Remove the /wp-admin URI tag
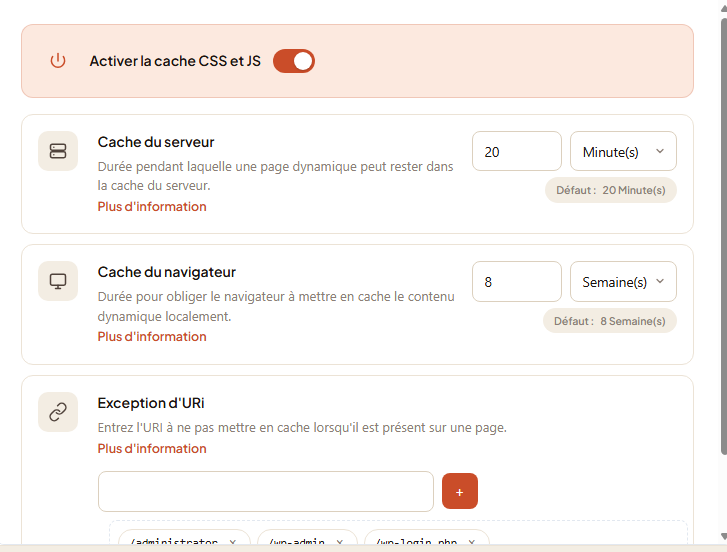Screen dimensions: 727x552 340,541
